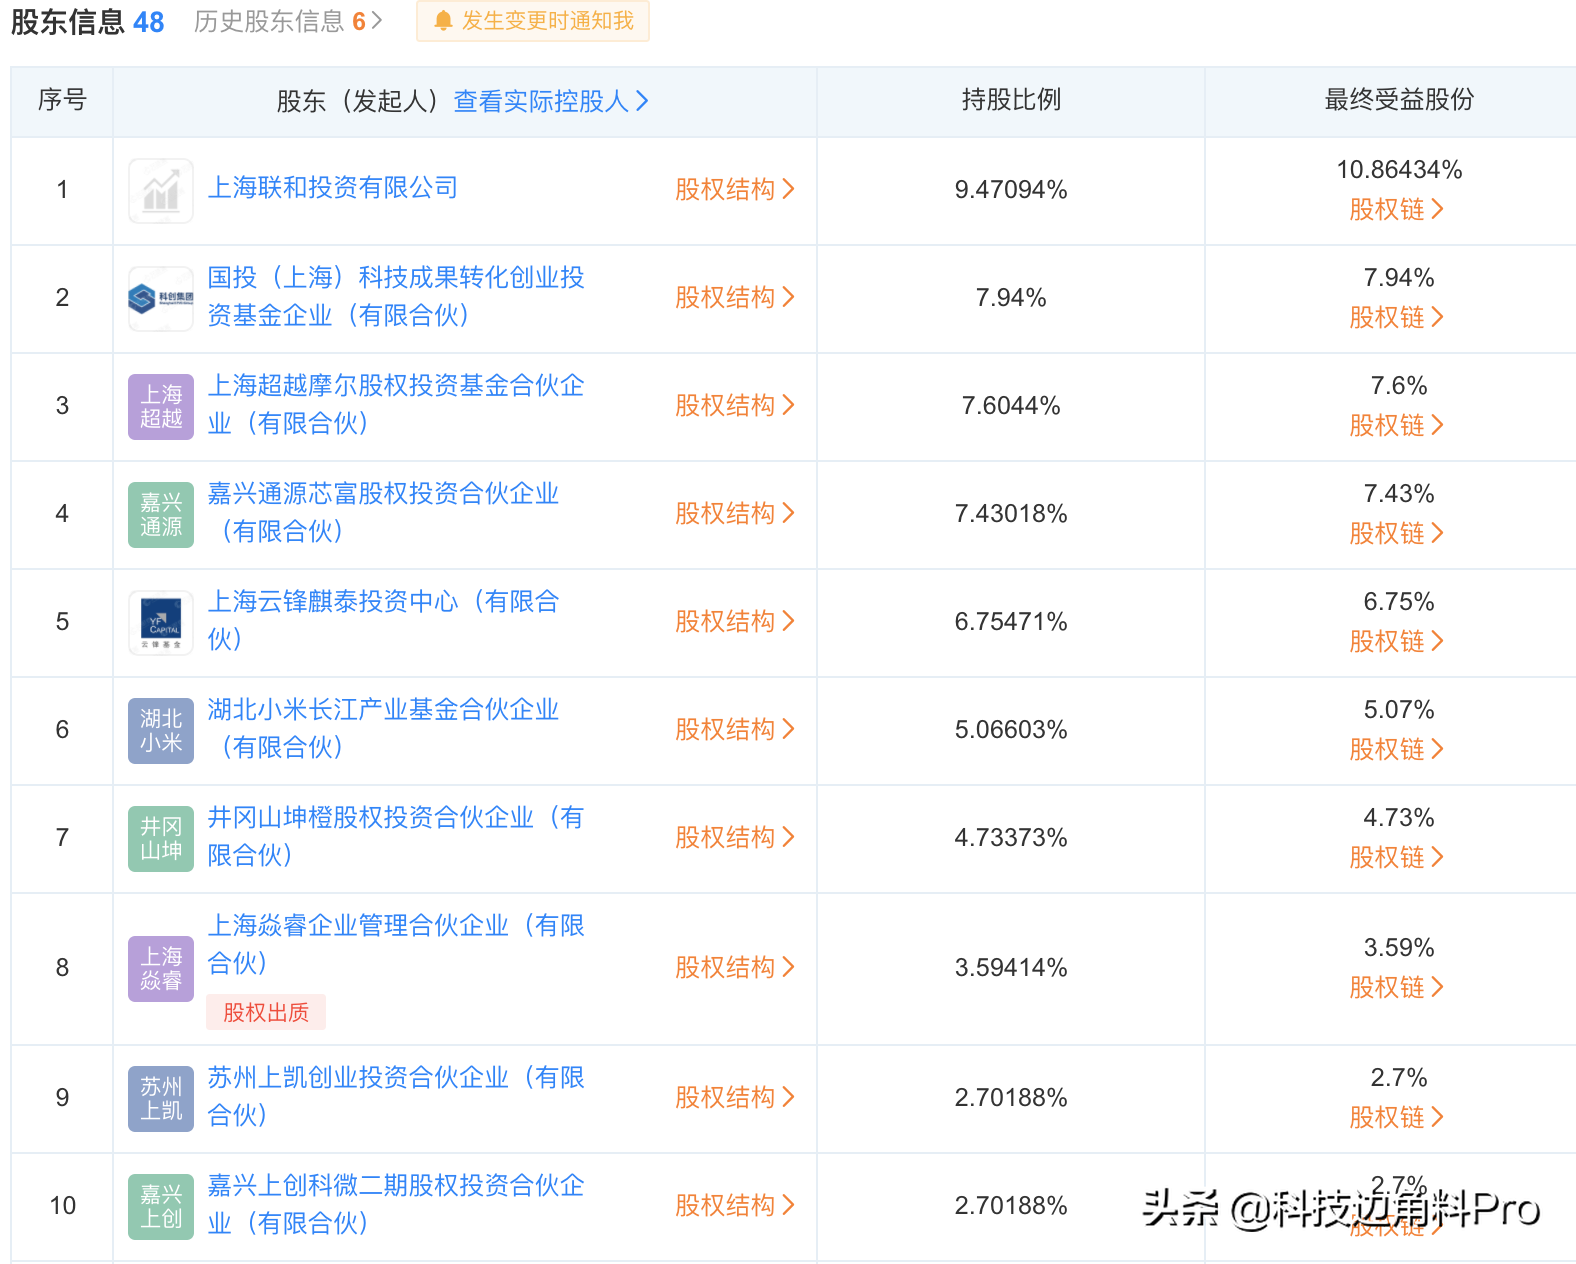Image resolution: width=1576 pixels, height=1264 pixels.
Task: Expand 股权结构 for 上海焱睿企业管理
Action: [735, 967]
